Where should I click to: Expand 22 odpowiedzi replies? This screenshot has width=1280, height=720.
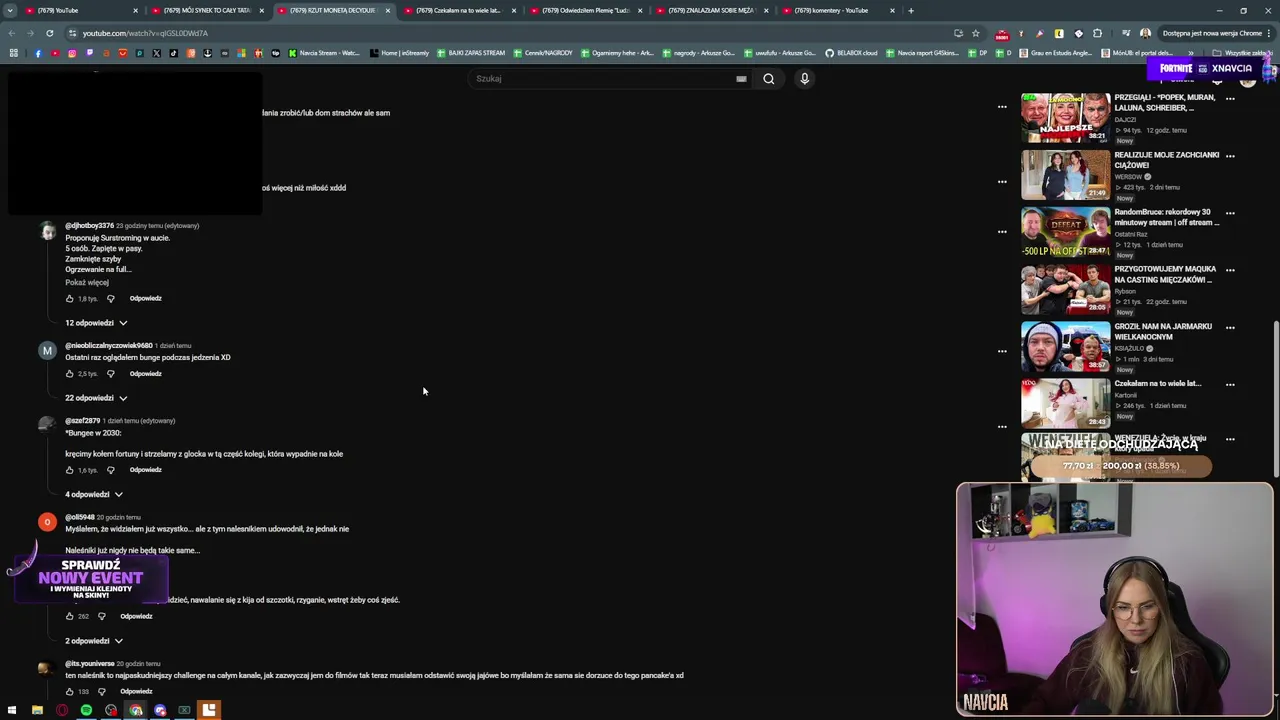pos(96,398)
